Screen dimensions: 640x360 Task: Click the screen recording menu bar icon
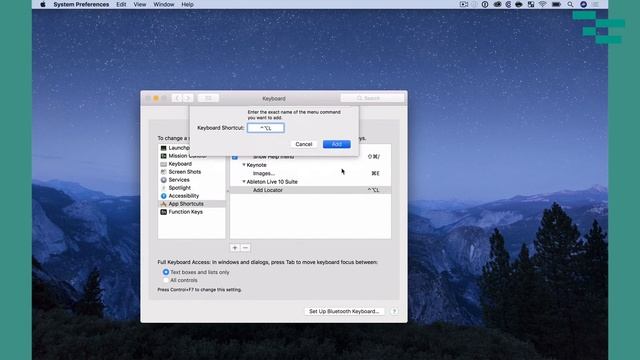pos(464,4)
